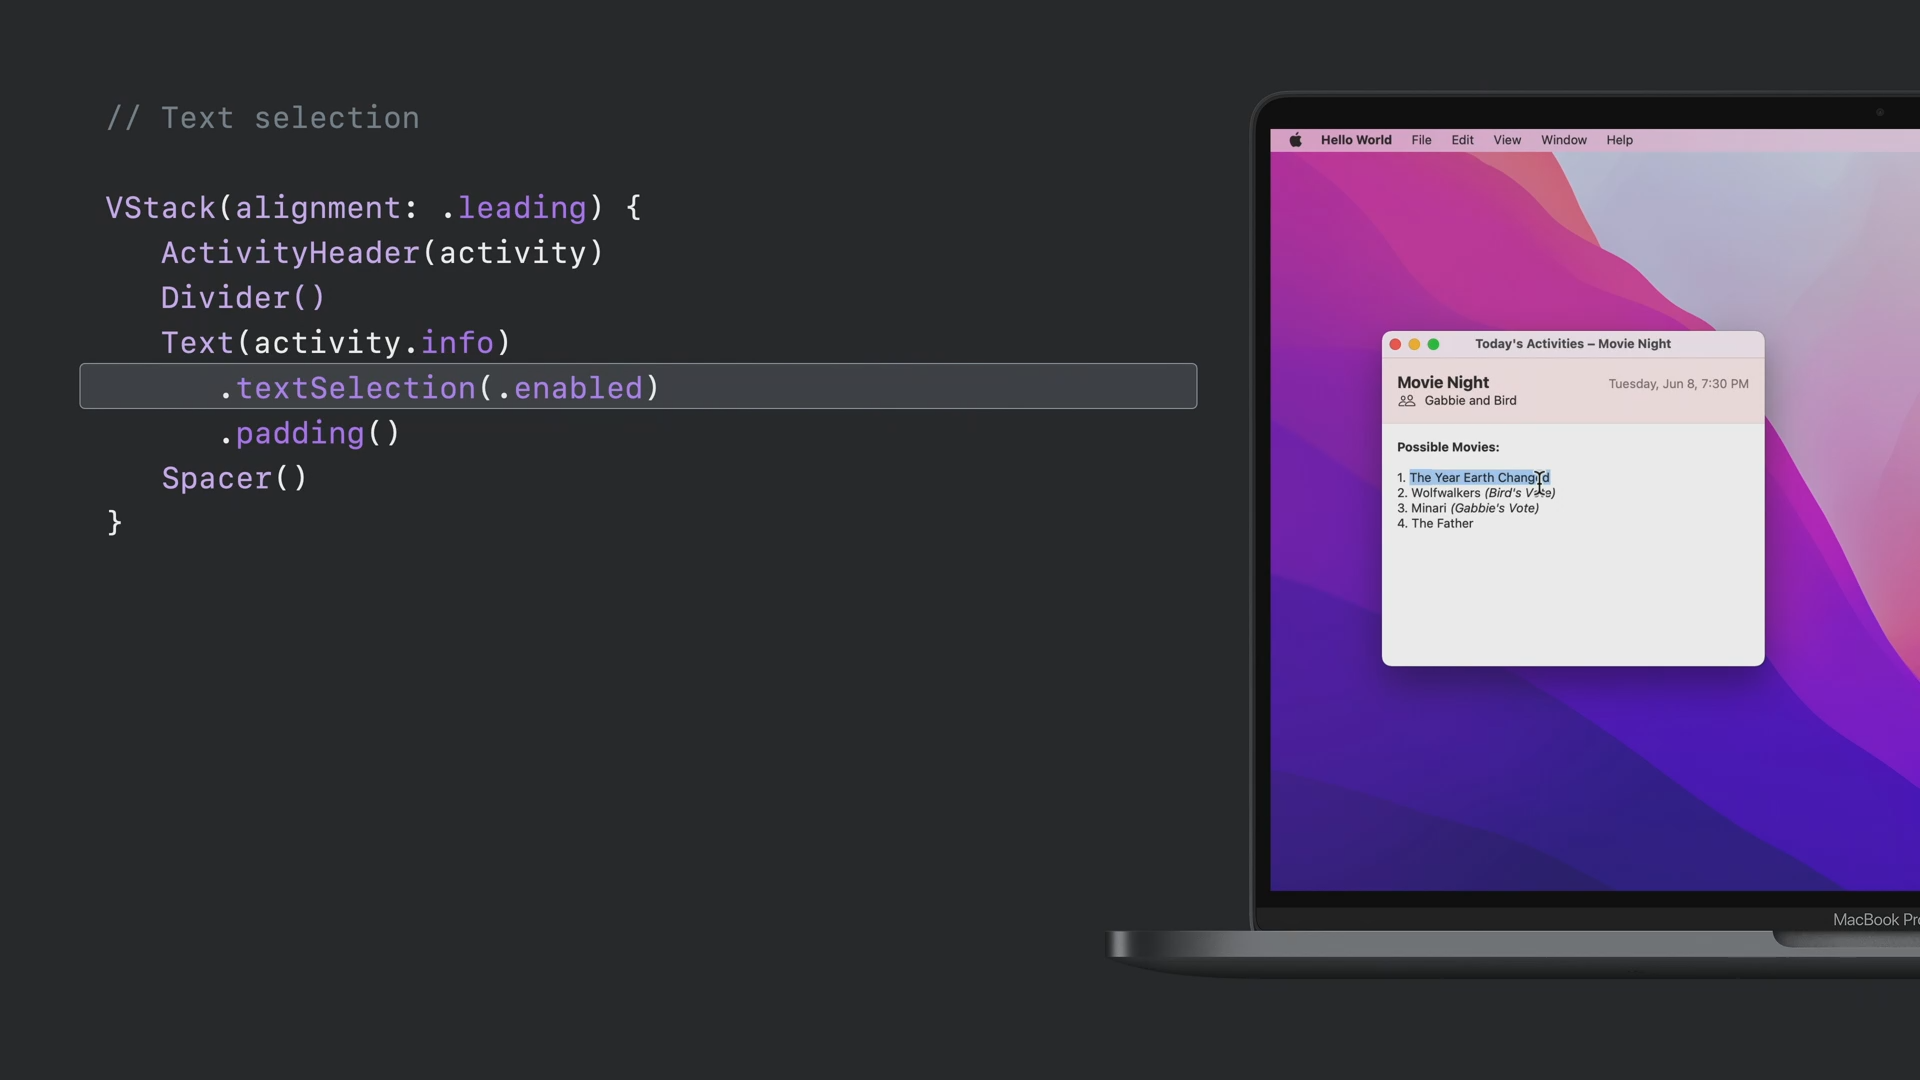The image size is (1920, 1080).
Task: Click 'The Father' movie list entry
Action: 1441,524
